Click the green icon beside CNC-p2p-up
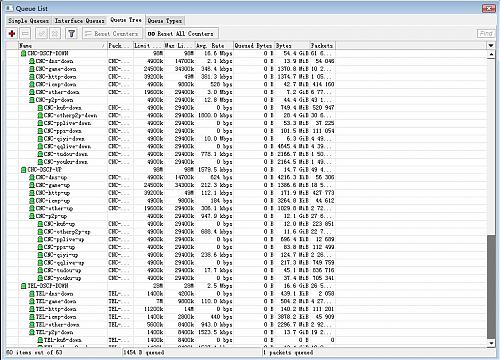This screenshot has height=360, width=500. (32, 216)
